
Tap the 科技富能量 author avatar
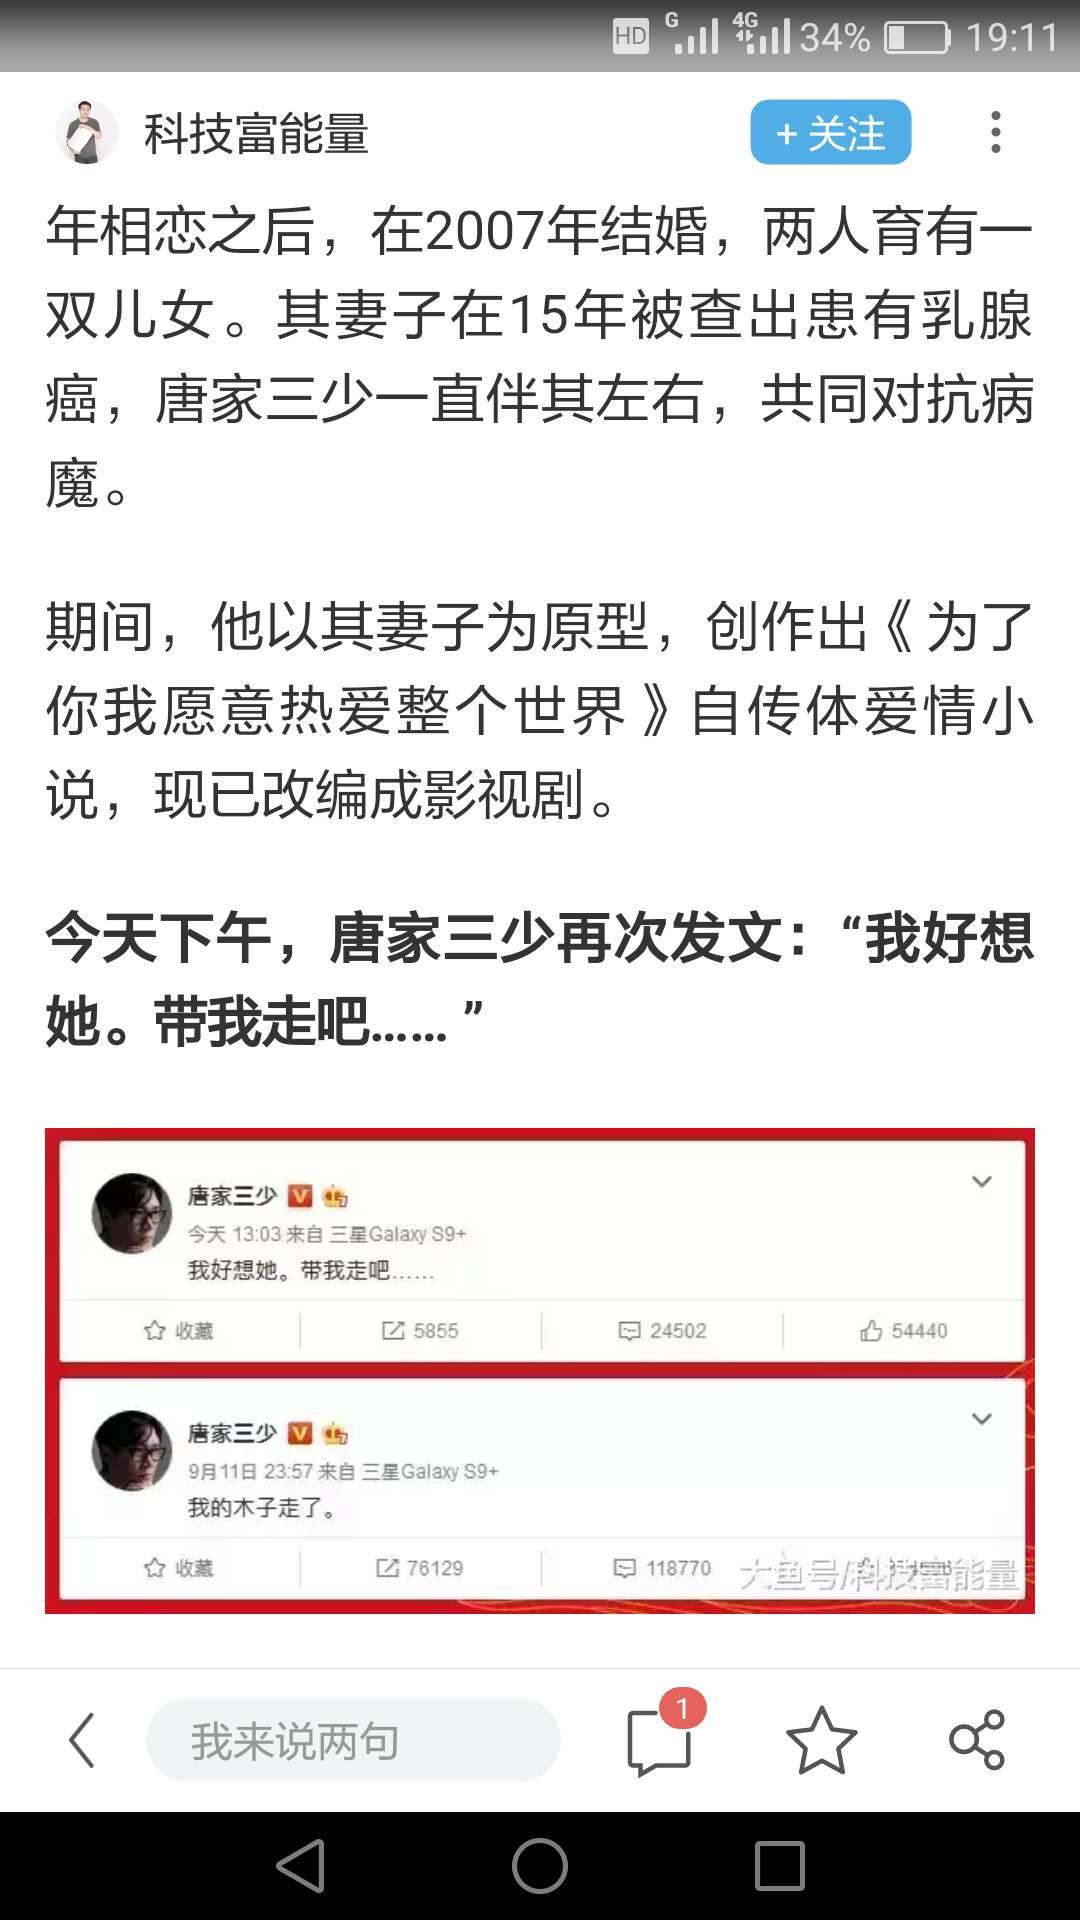tap(87, 132)
